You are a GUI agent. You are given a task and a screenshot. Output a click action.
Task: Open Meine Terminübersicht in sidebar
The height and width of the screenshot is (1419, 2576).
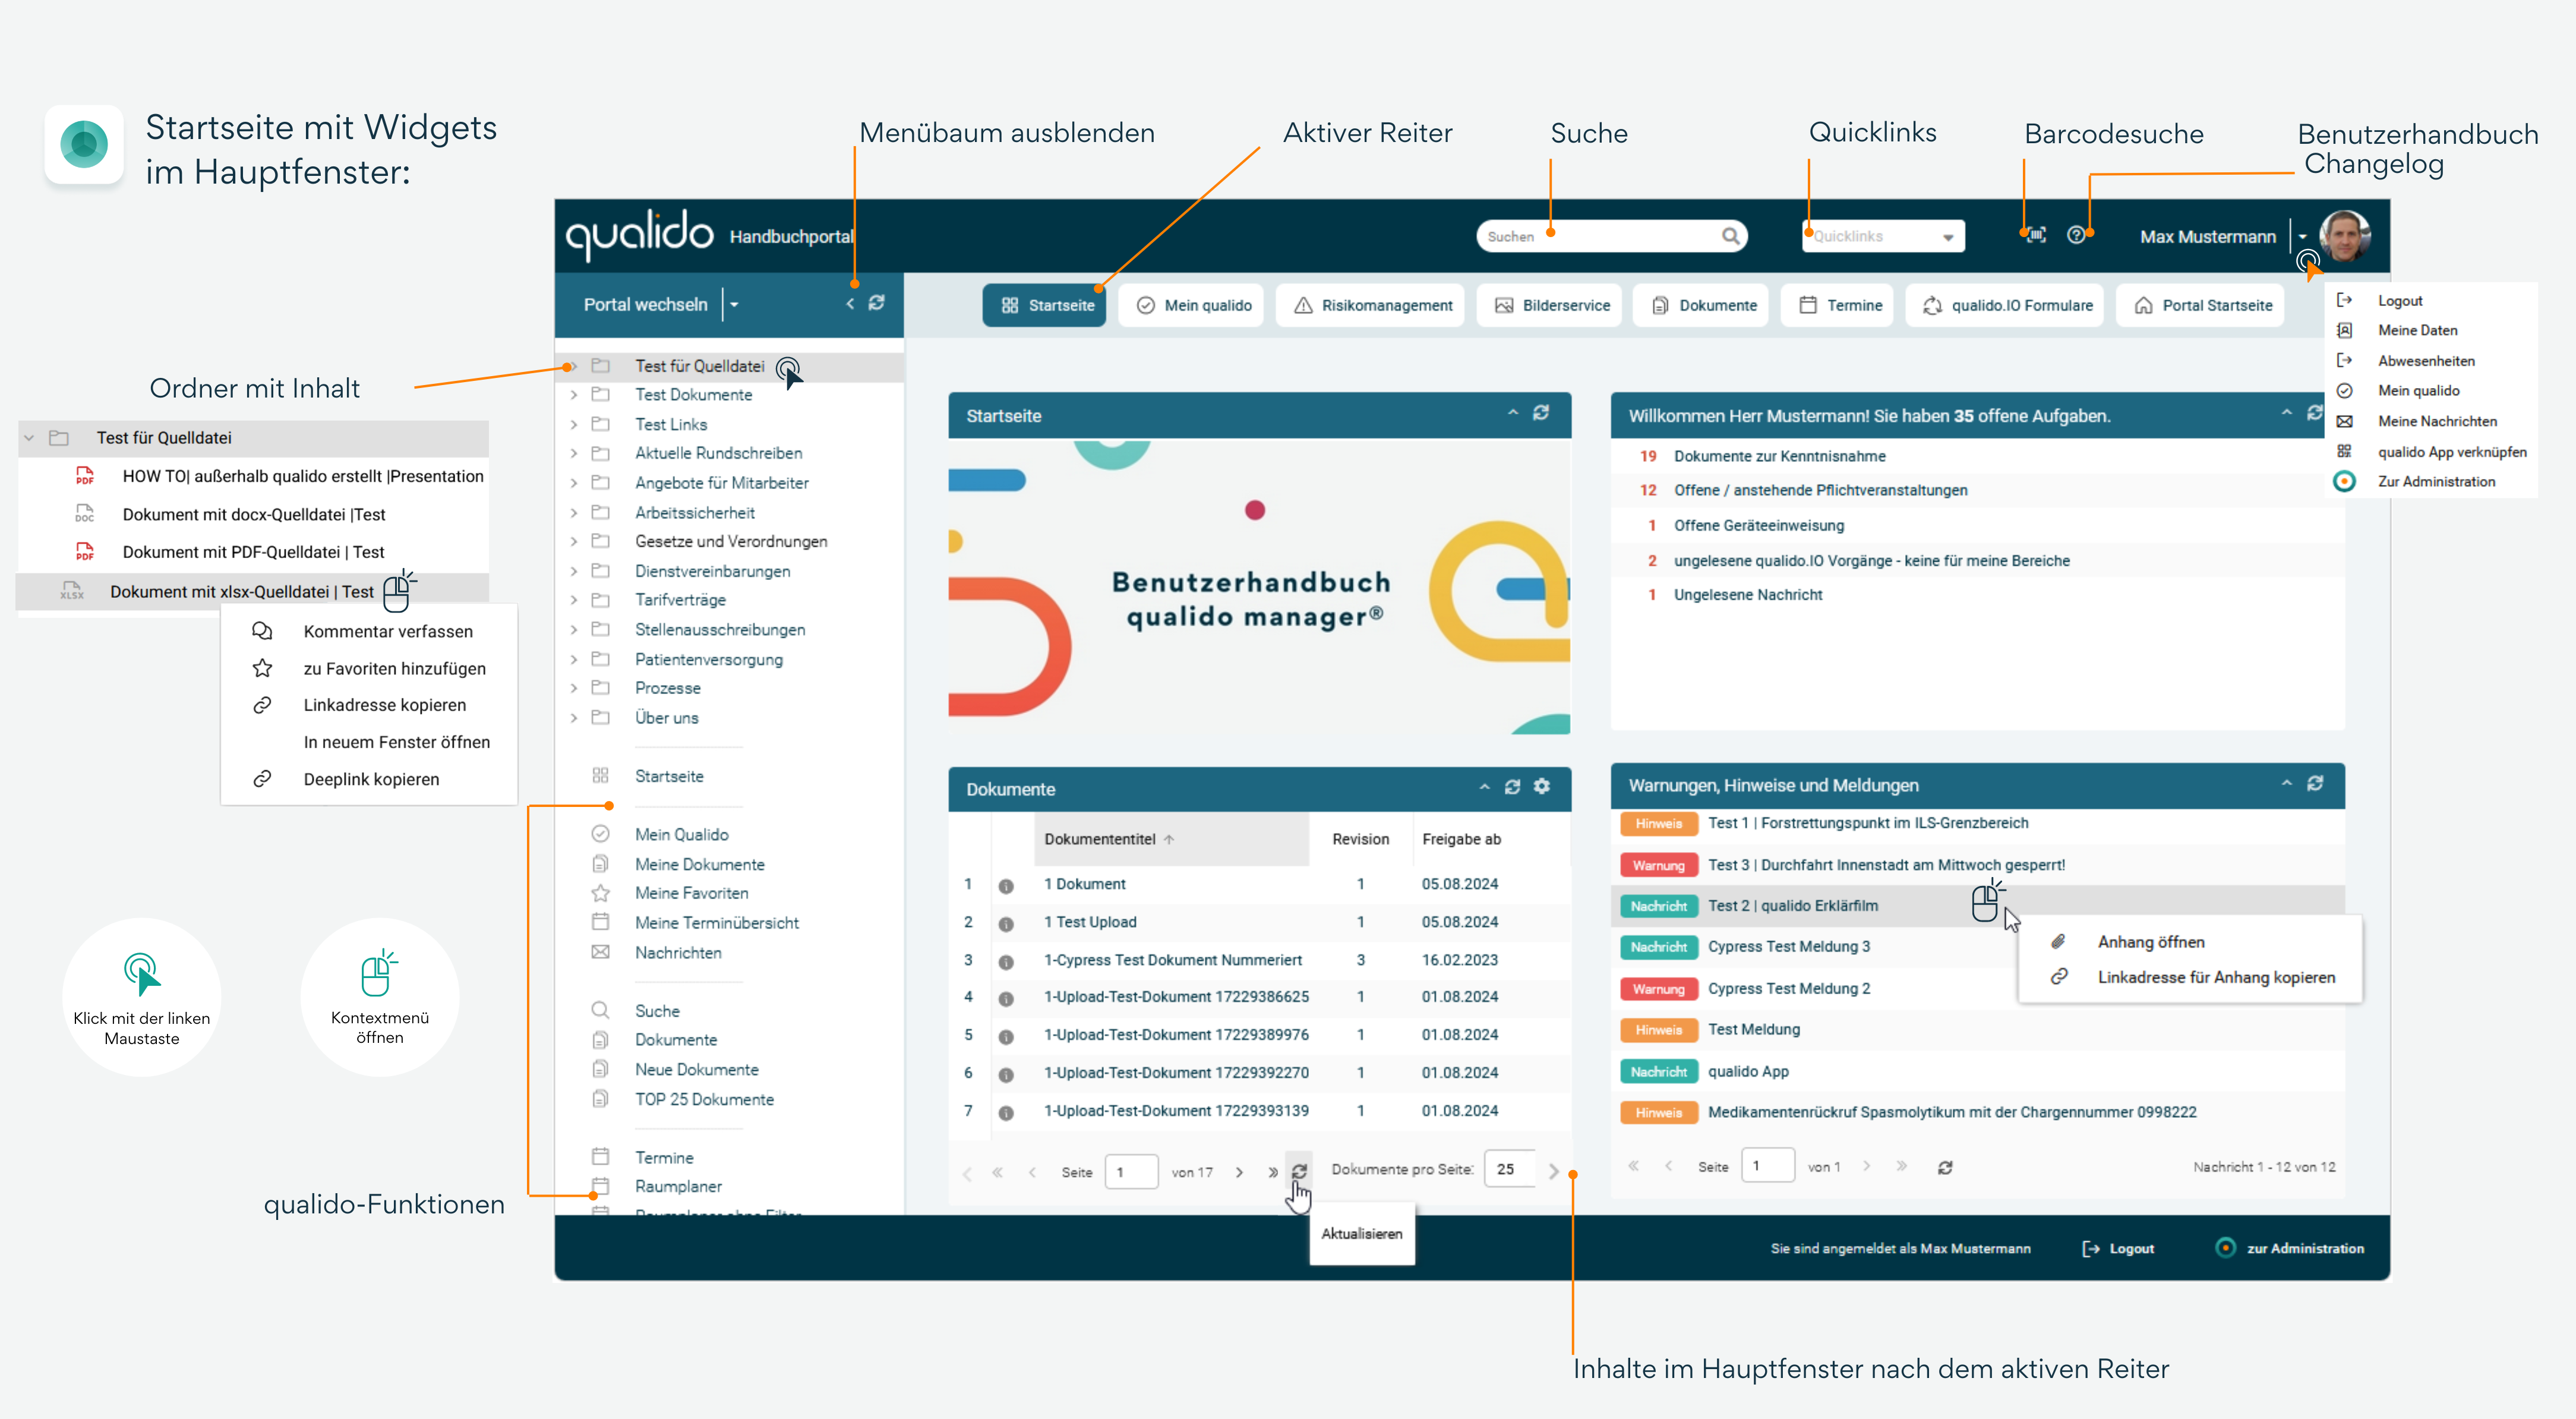(716, 922)
